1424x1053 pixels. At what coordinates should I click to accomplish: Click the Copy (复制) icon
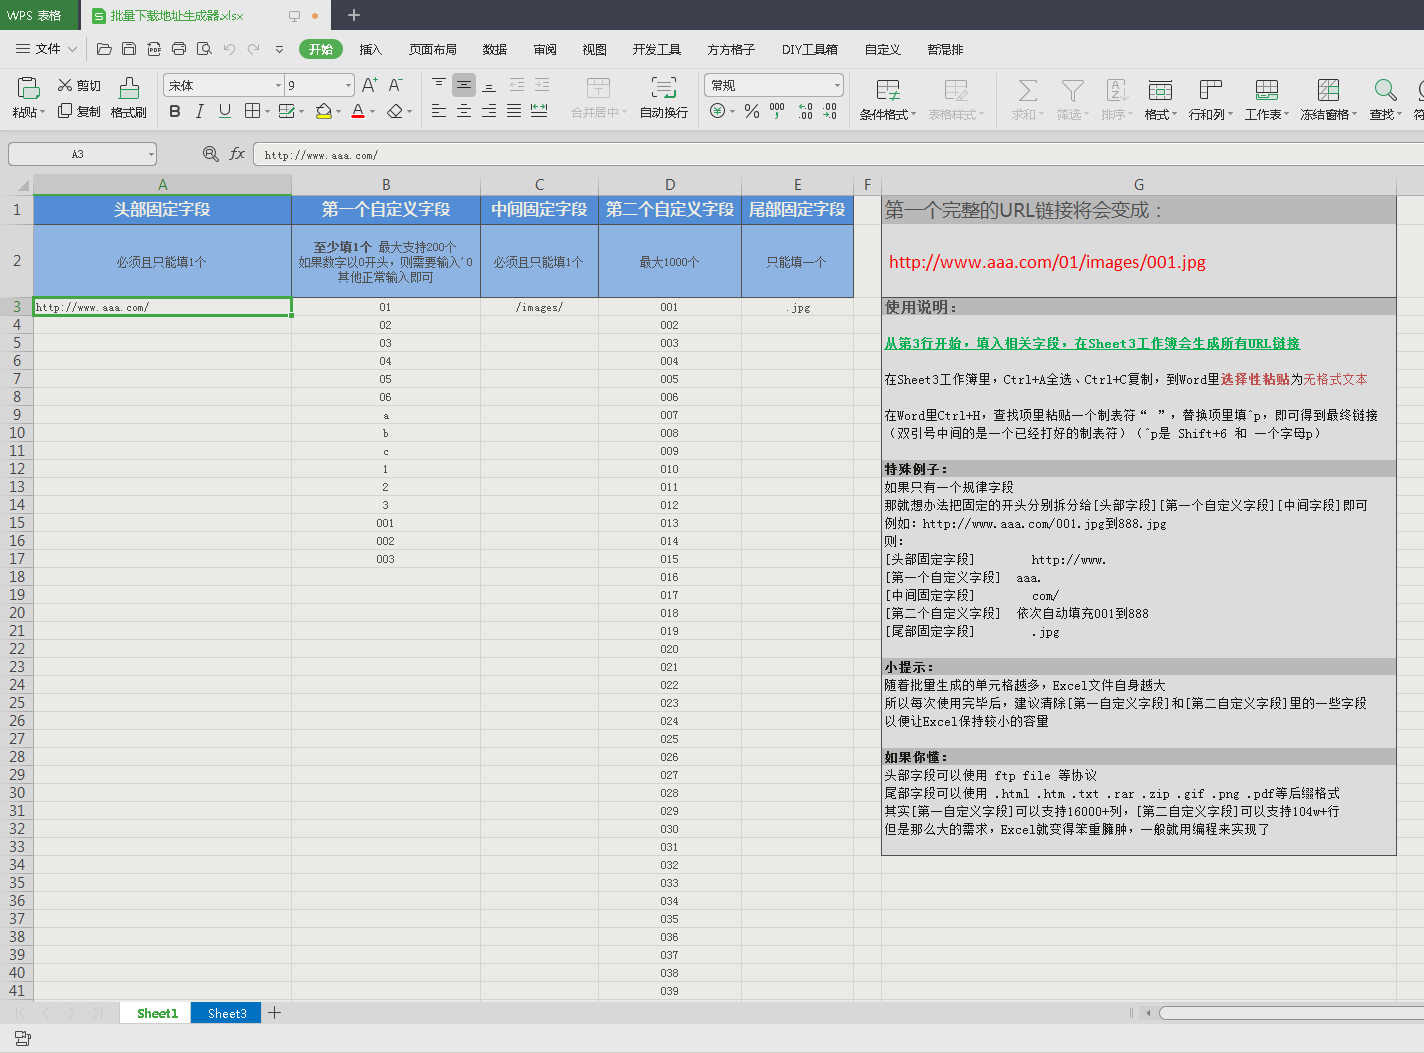pyautogui.click(x=65, y=111)
